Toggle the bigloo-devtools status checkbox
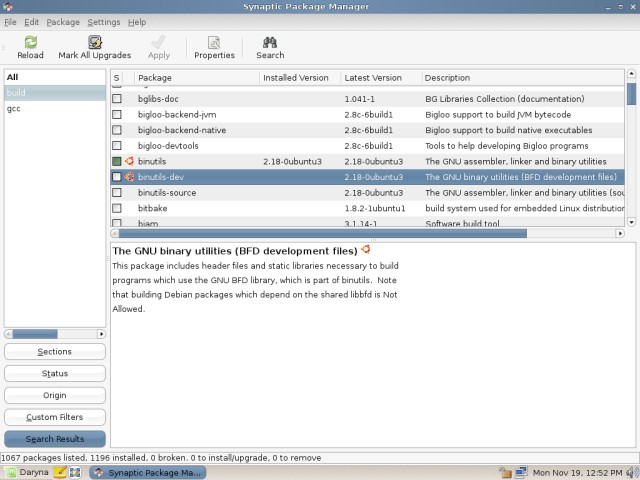This screenshot has width=640, height=480. click(x=117, y=146)
